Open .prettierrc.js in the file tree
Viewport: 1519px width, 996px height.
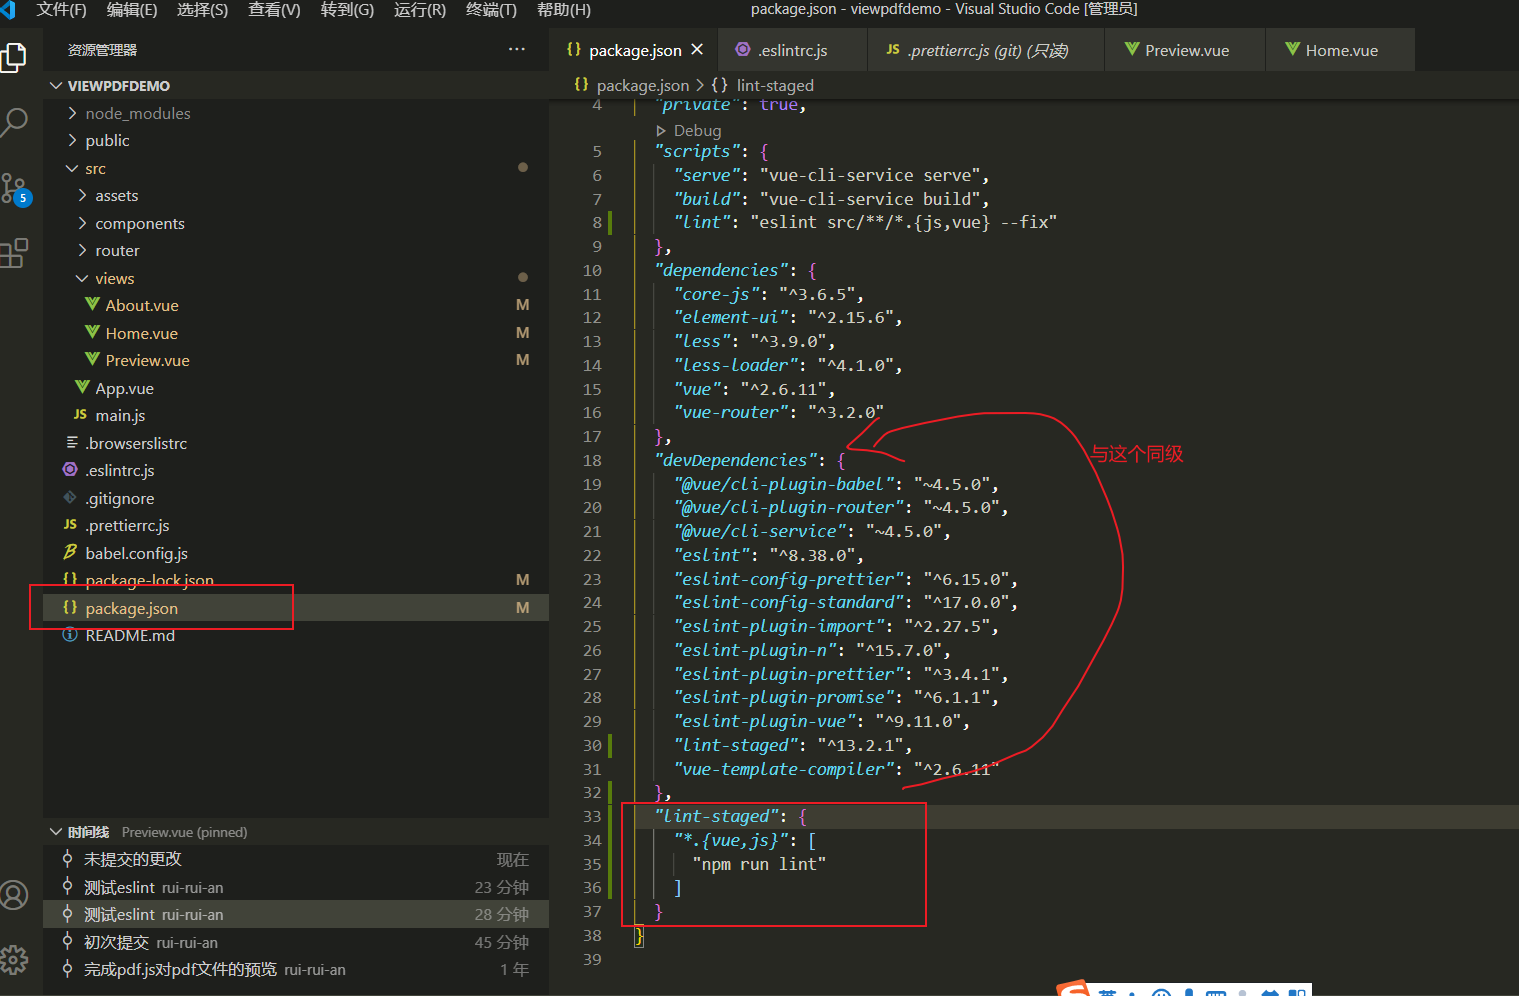[296, 526]
